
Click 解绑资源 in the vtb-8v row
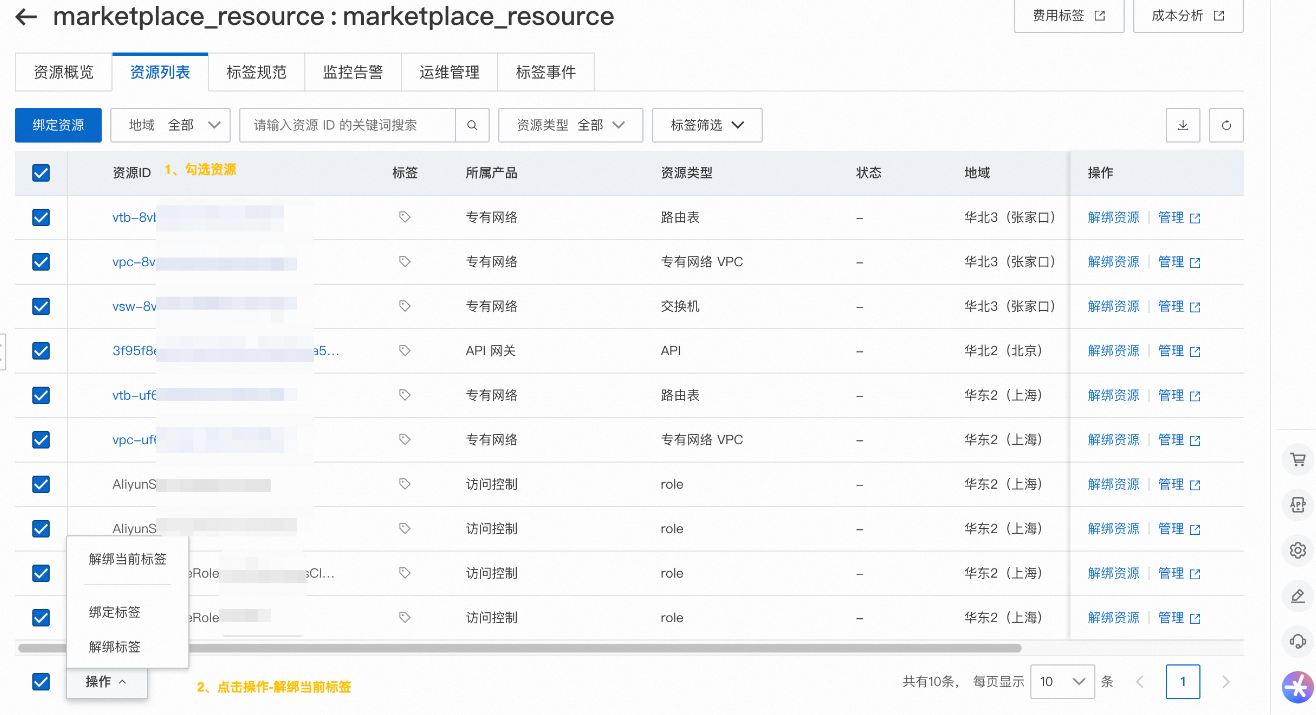pyautogui.click(x=1113, y=217)
